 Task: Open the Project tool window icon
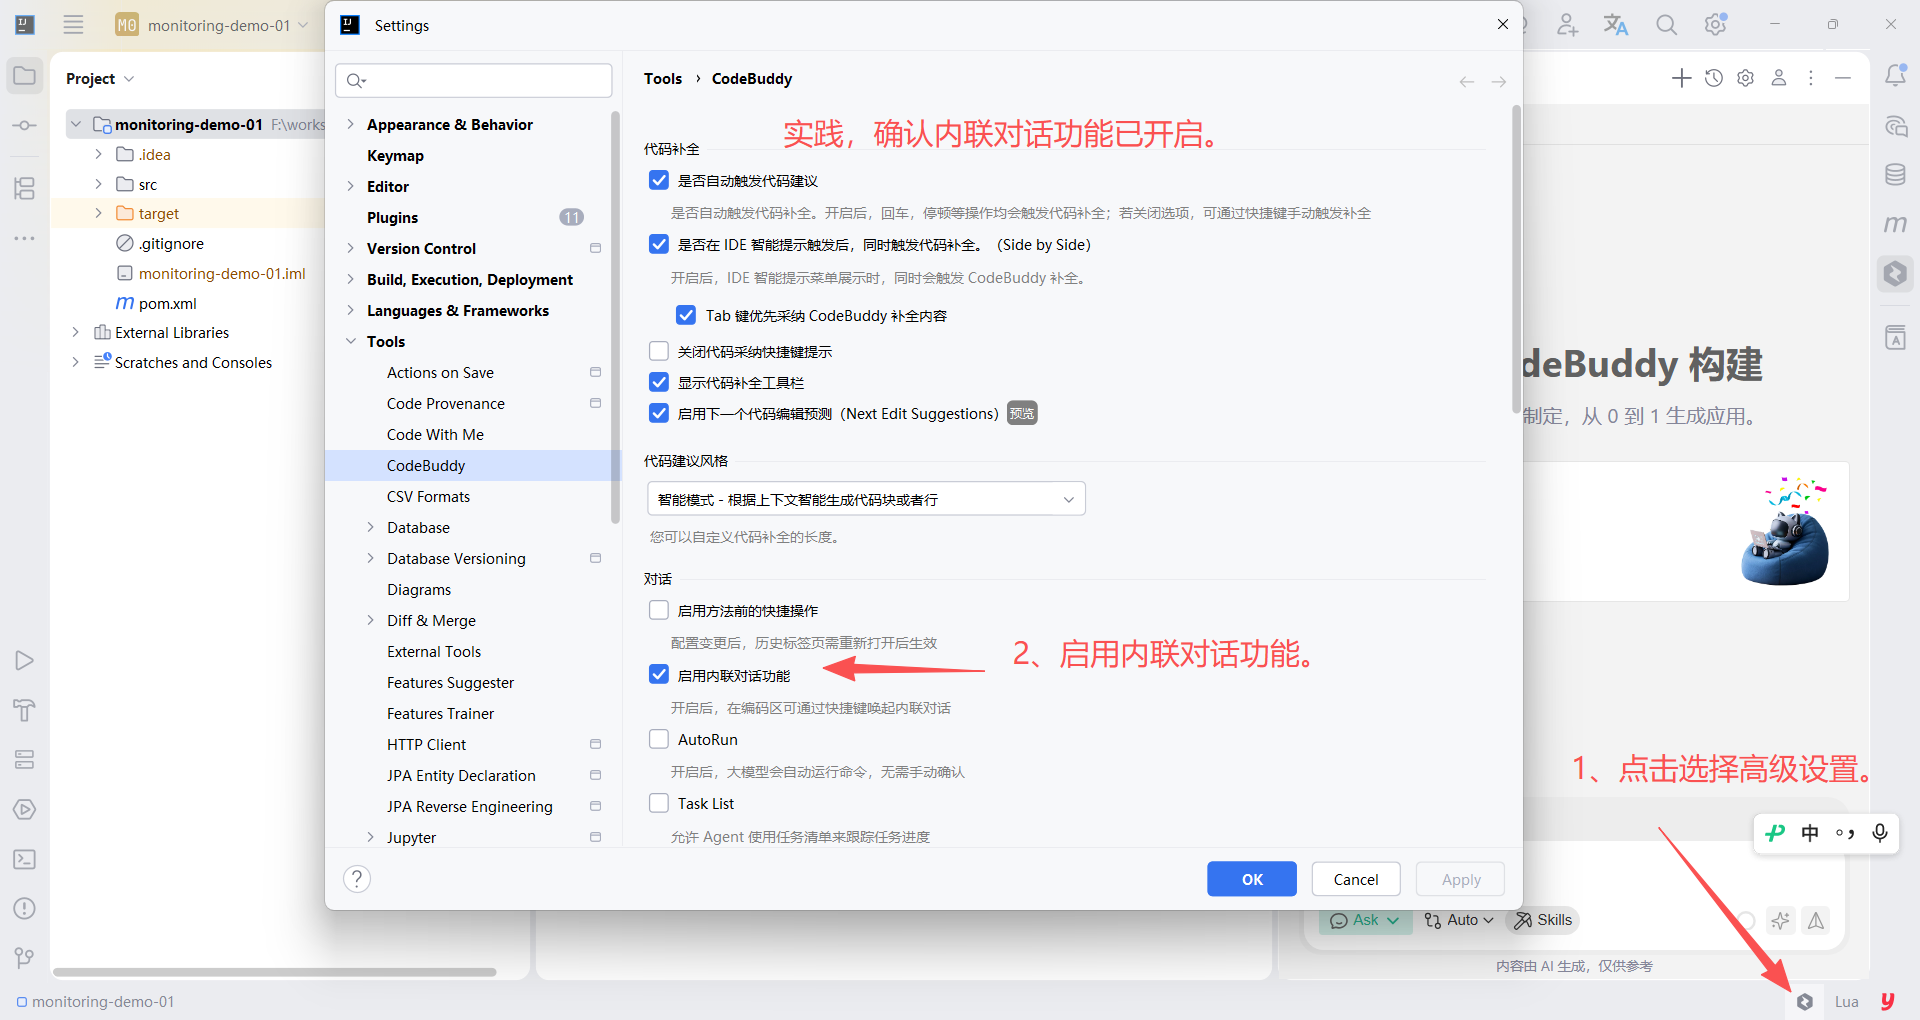coord(25,76)
